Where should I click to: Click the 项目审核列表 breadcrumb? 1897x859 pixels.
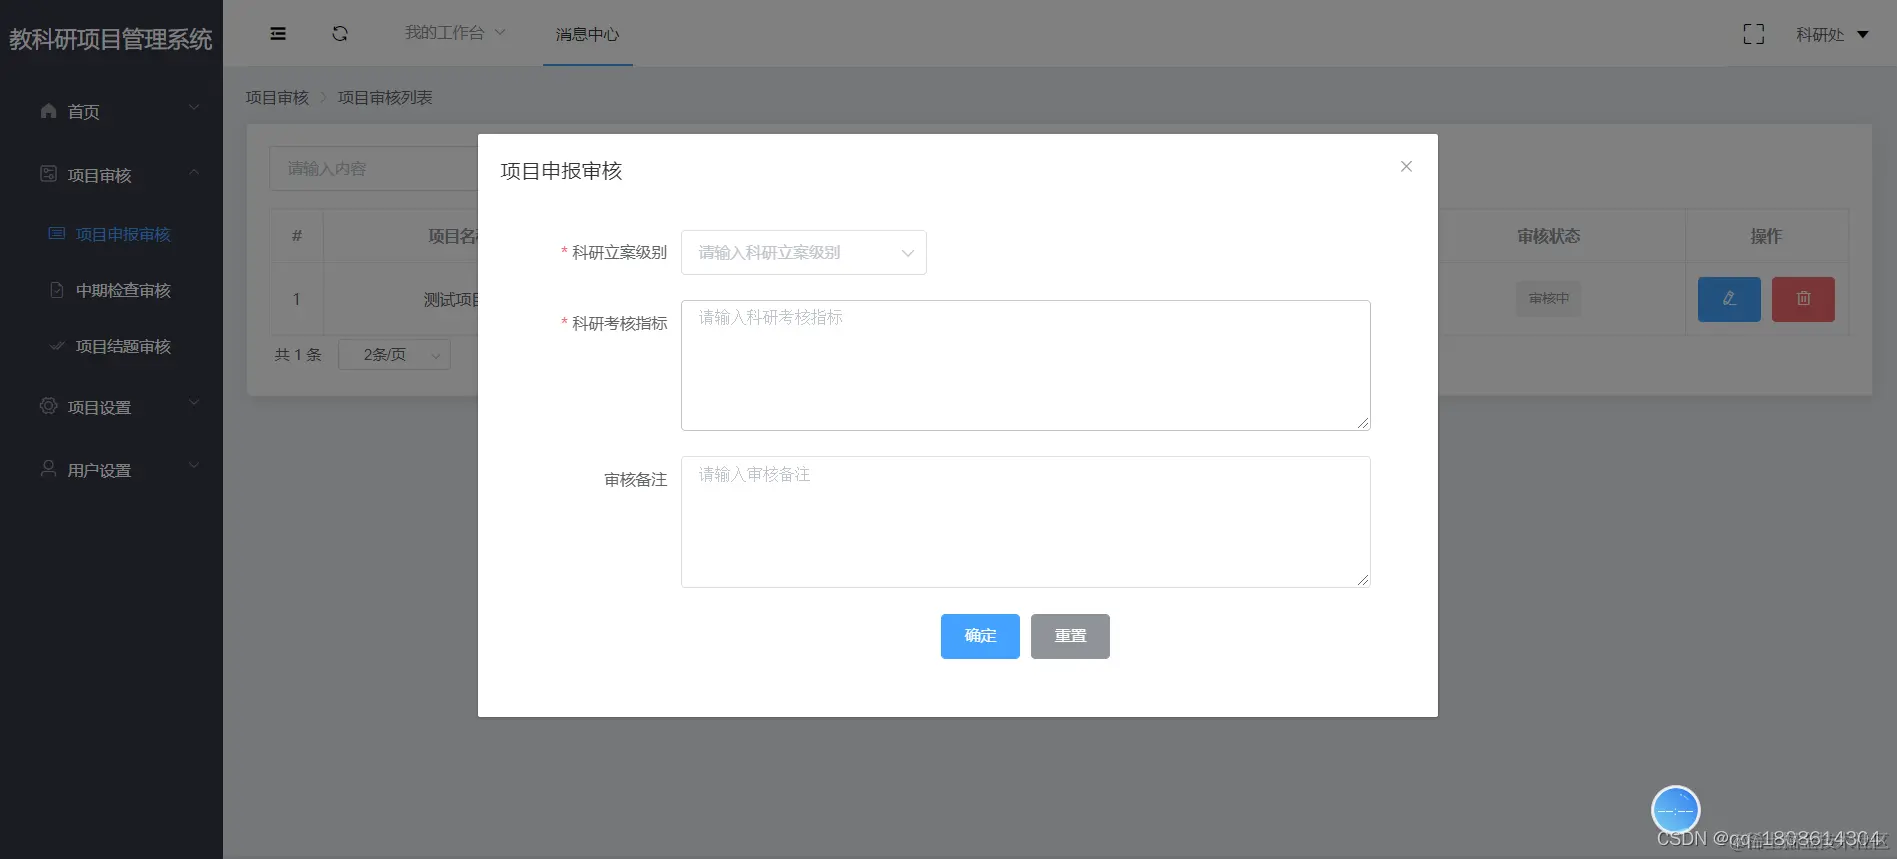(385, 97)
